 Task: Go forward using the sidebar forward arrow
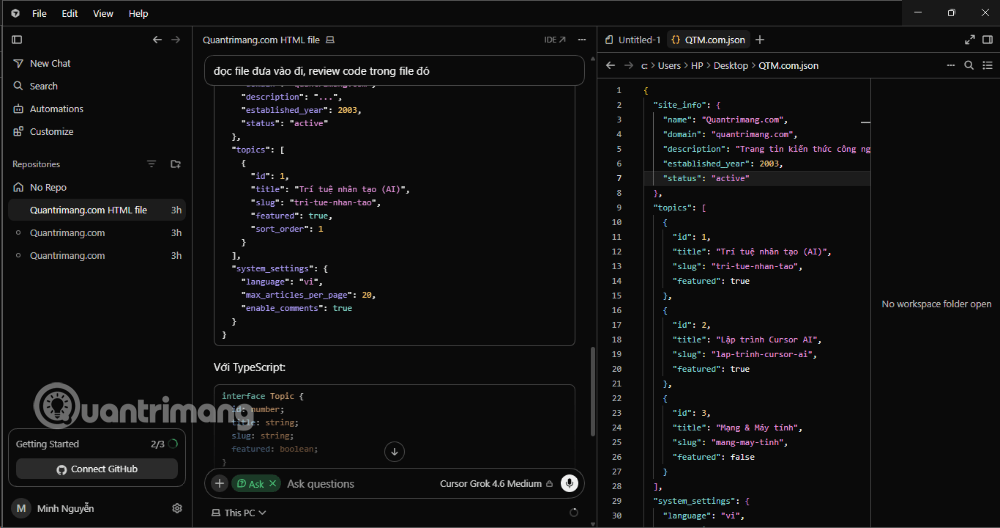click(175, 40)
